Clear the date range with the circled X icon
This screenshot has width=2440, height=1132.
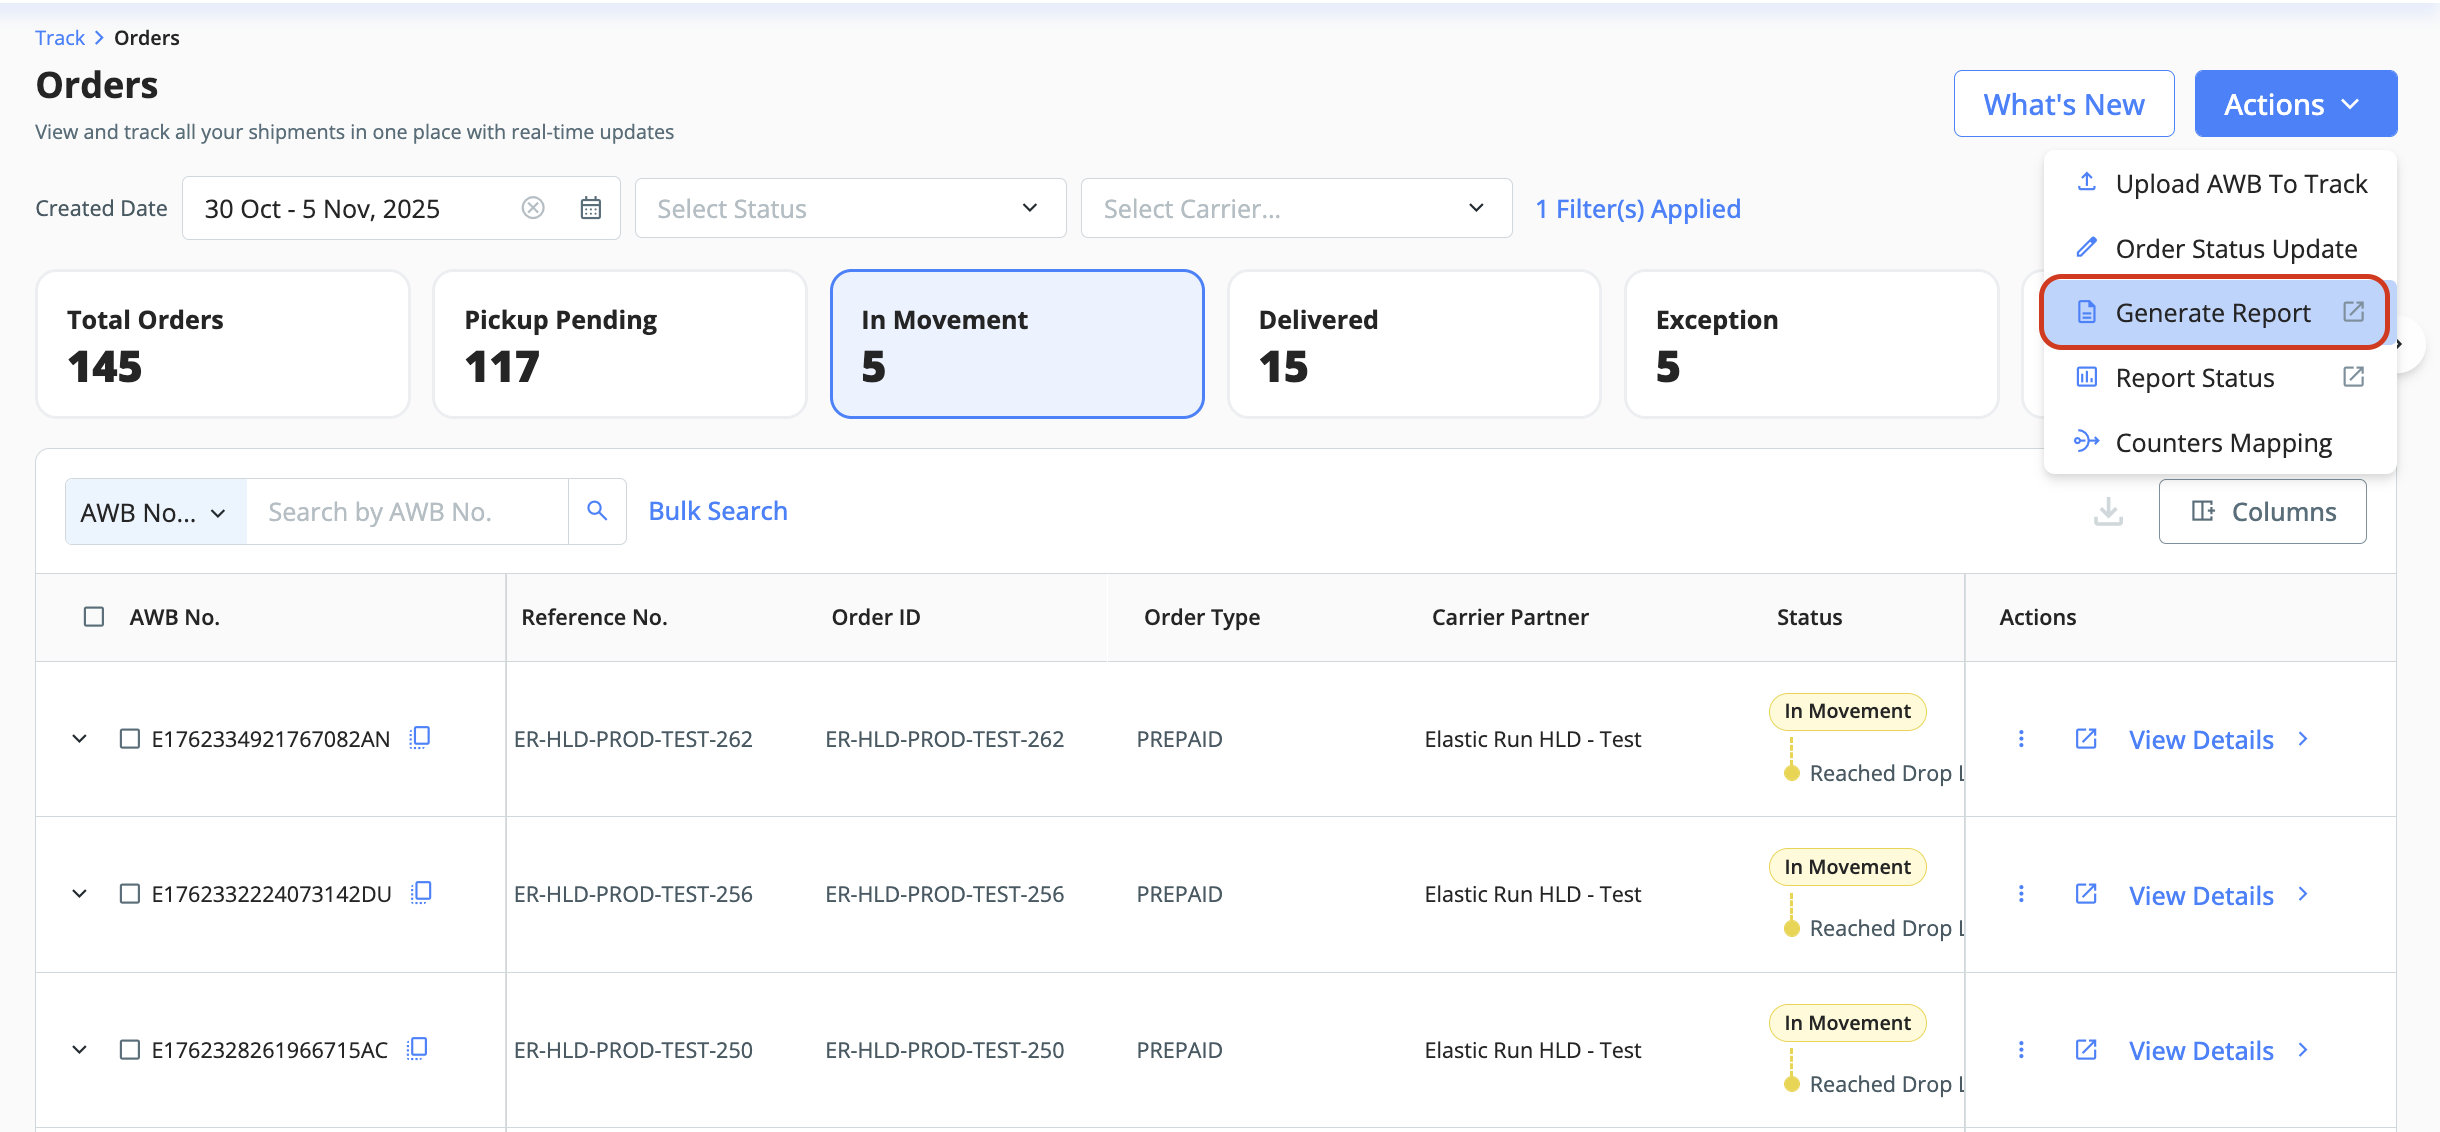tap(533, 208)
